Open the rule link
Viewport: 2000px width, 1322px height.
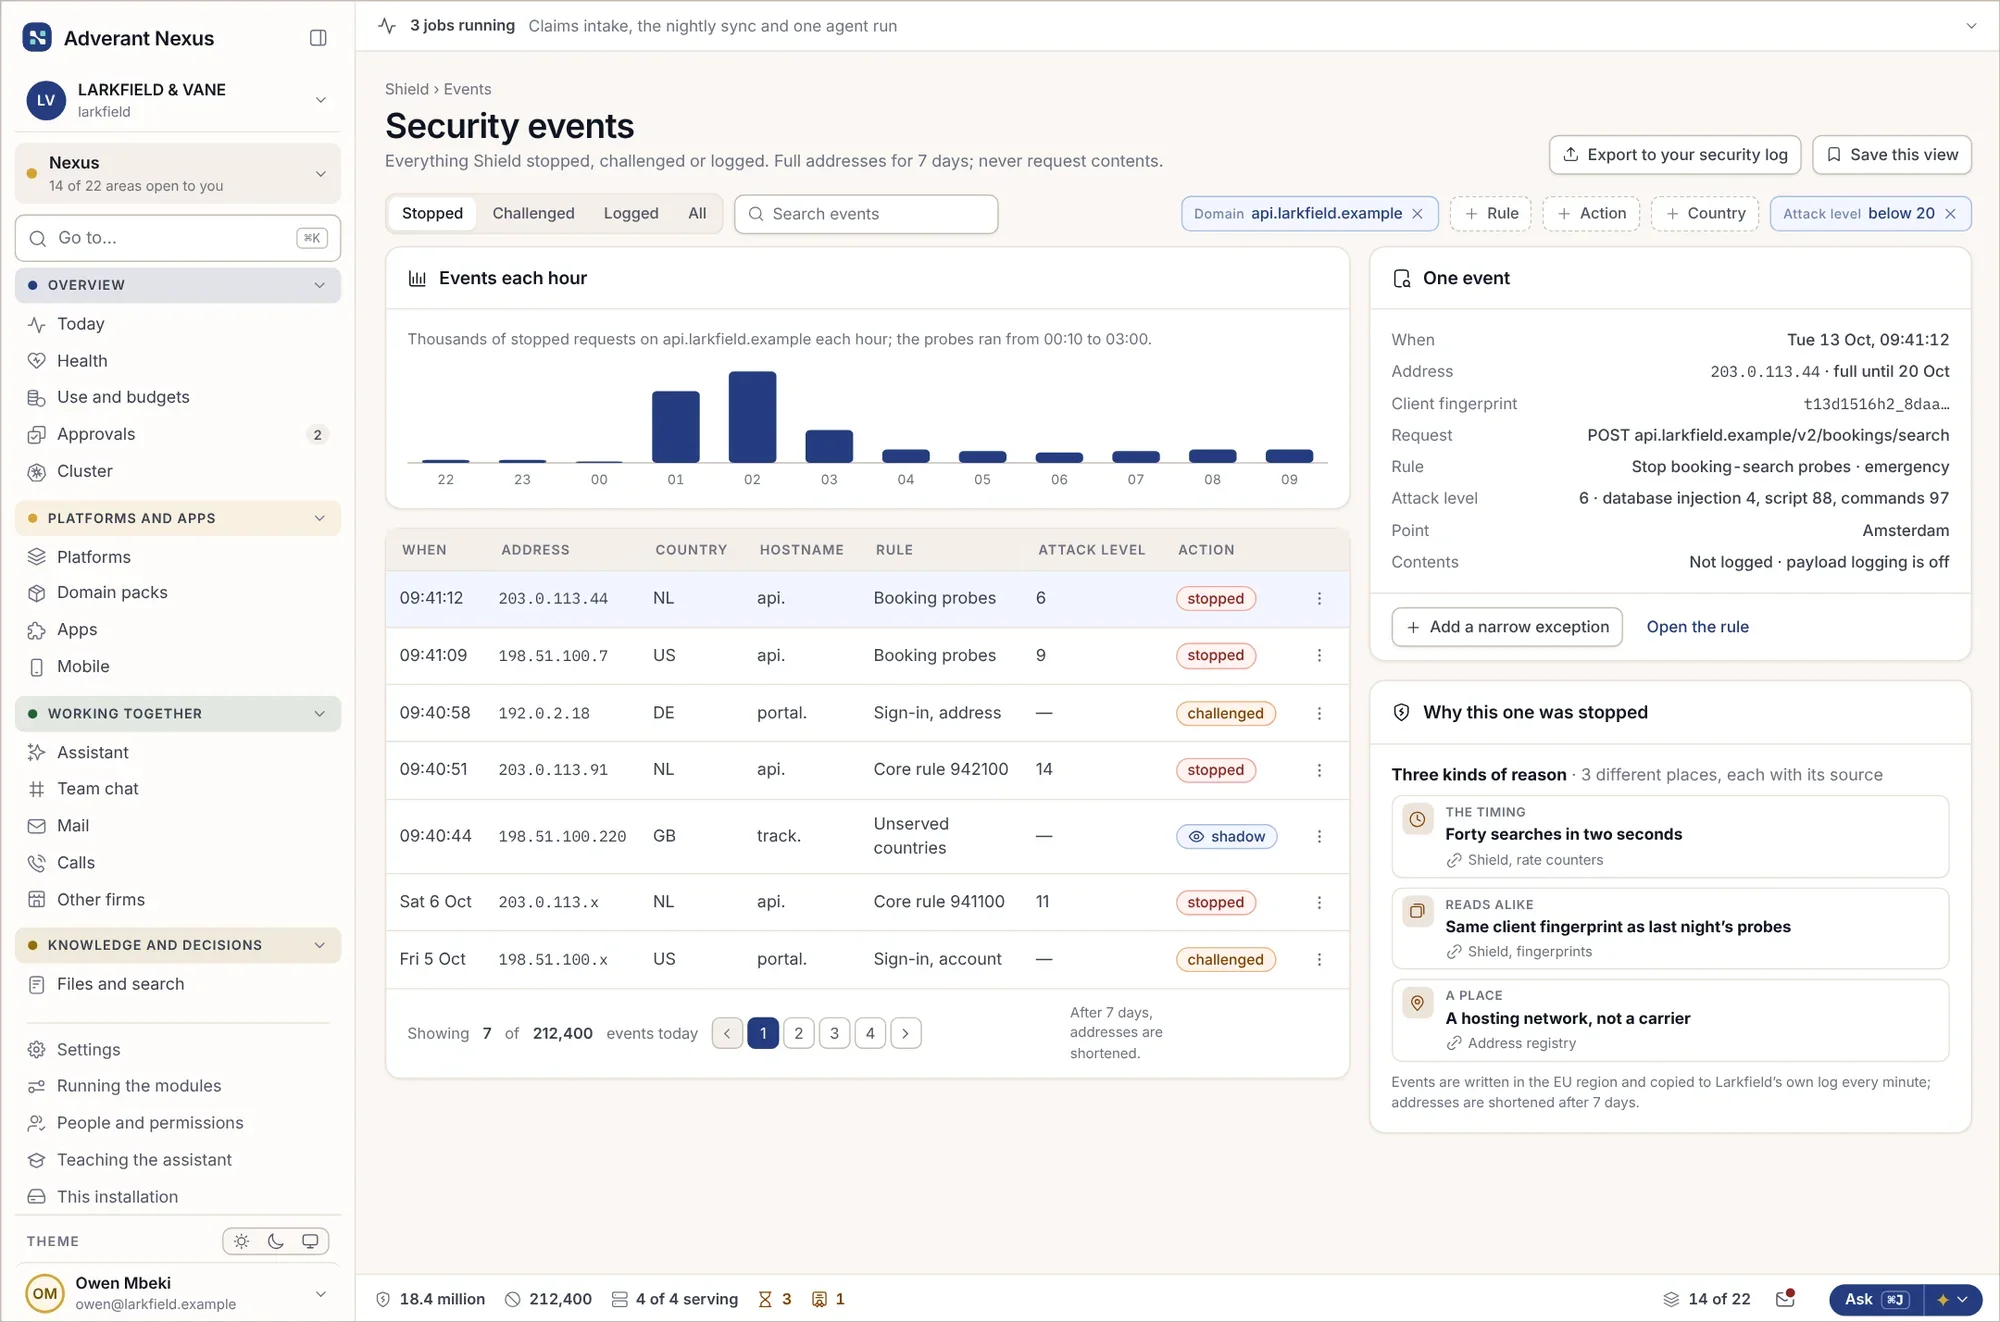tap(1697, 627)
